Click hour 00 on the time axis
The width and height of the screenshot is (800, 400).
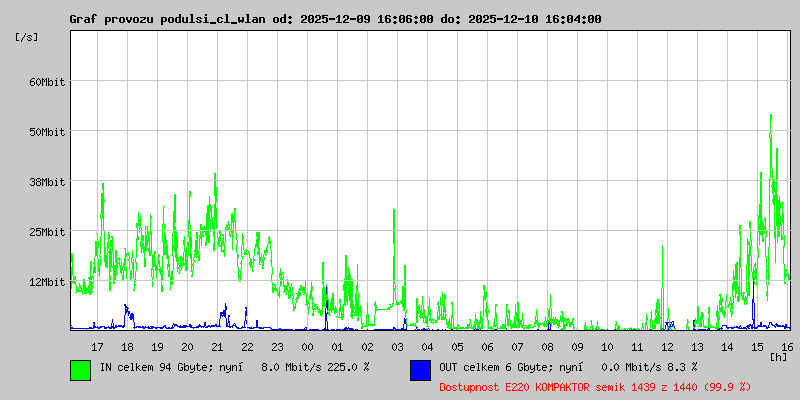tap(307, 346)
